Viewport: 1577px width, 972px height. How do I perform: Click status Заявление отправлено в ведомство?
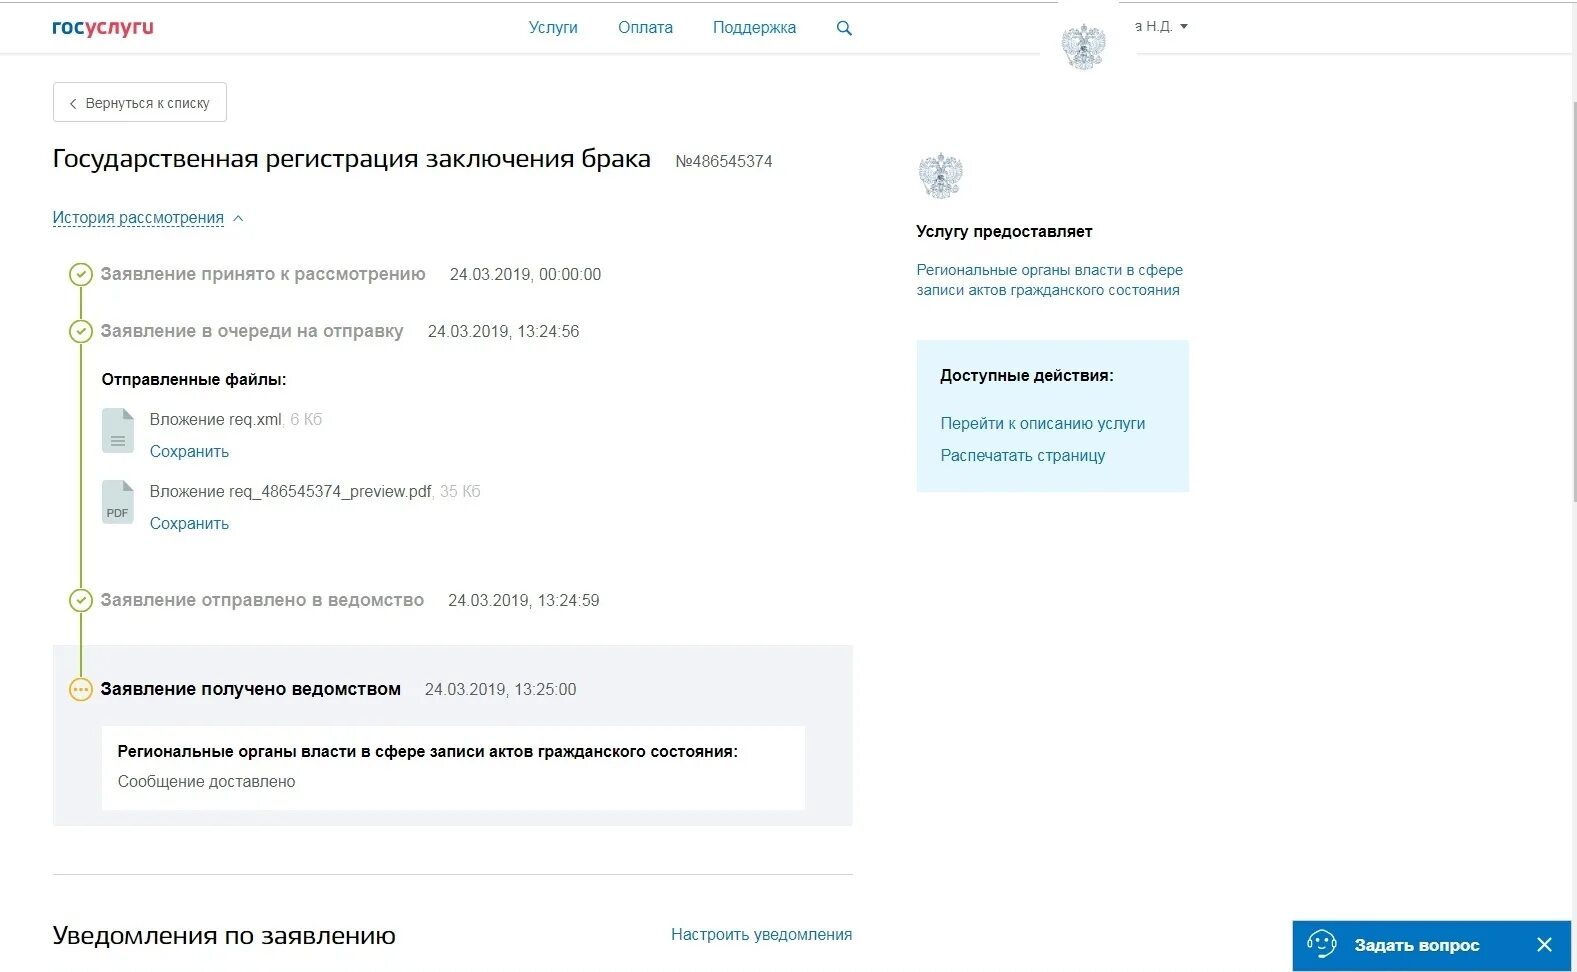click(262, 600)
